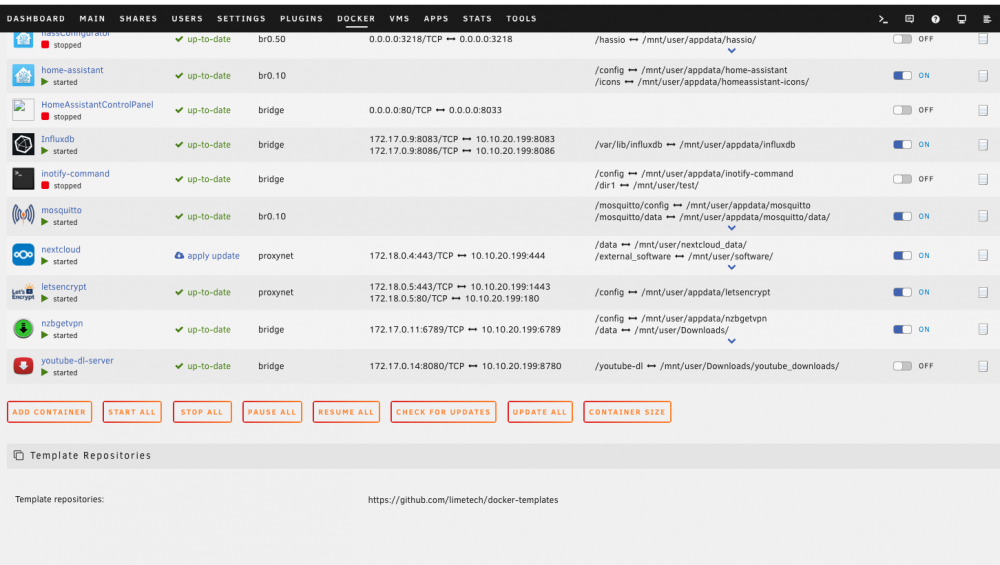
Task: Open the nzbgetvpn container name link
Action: pos(62,323)
